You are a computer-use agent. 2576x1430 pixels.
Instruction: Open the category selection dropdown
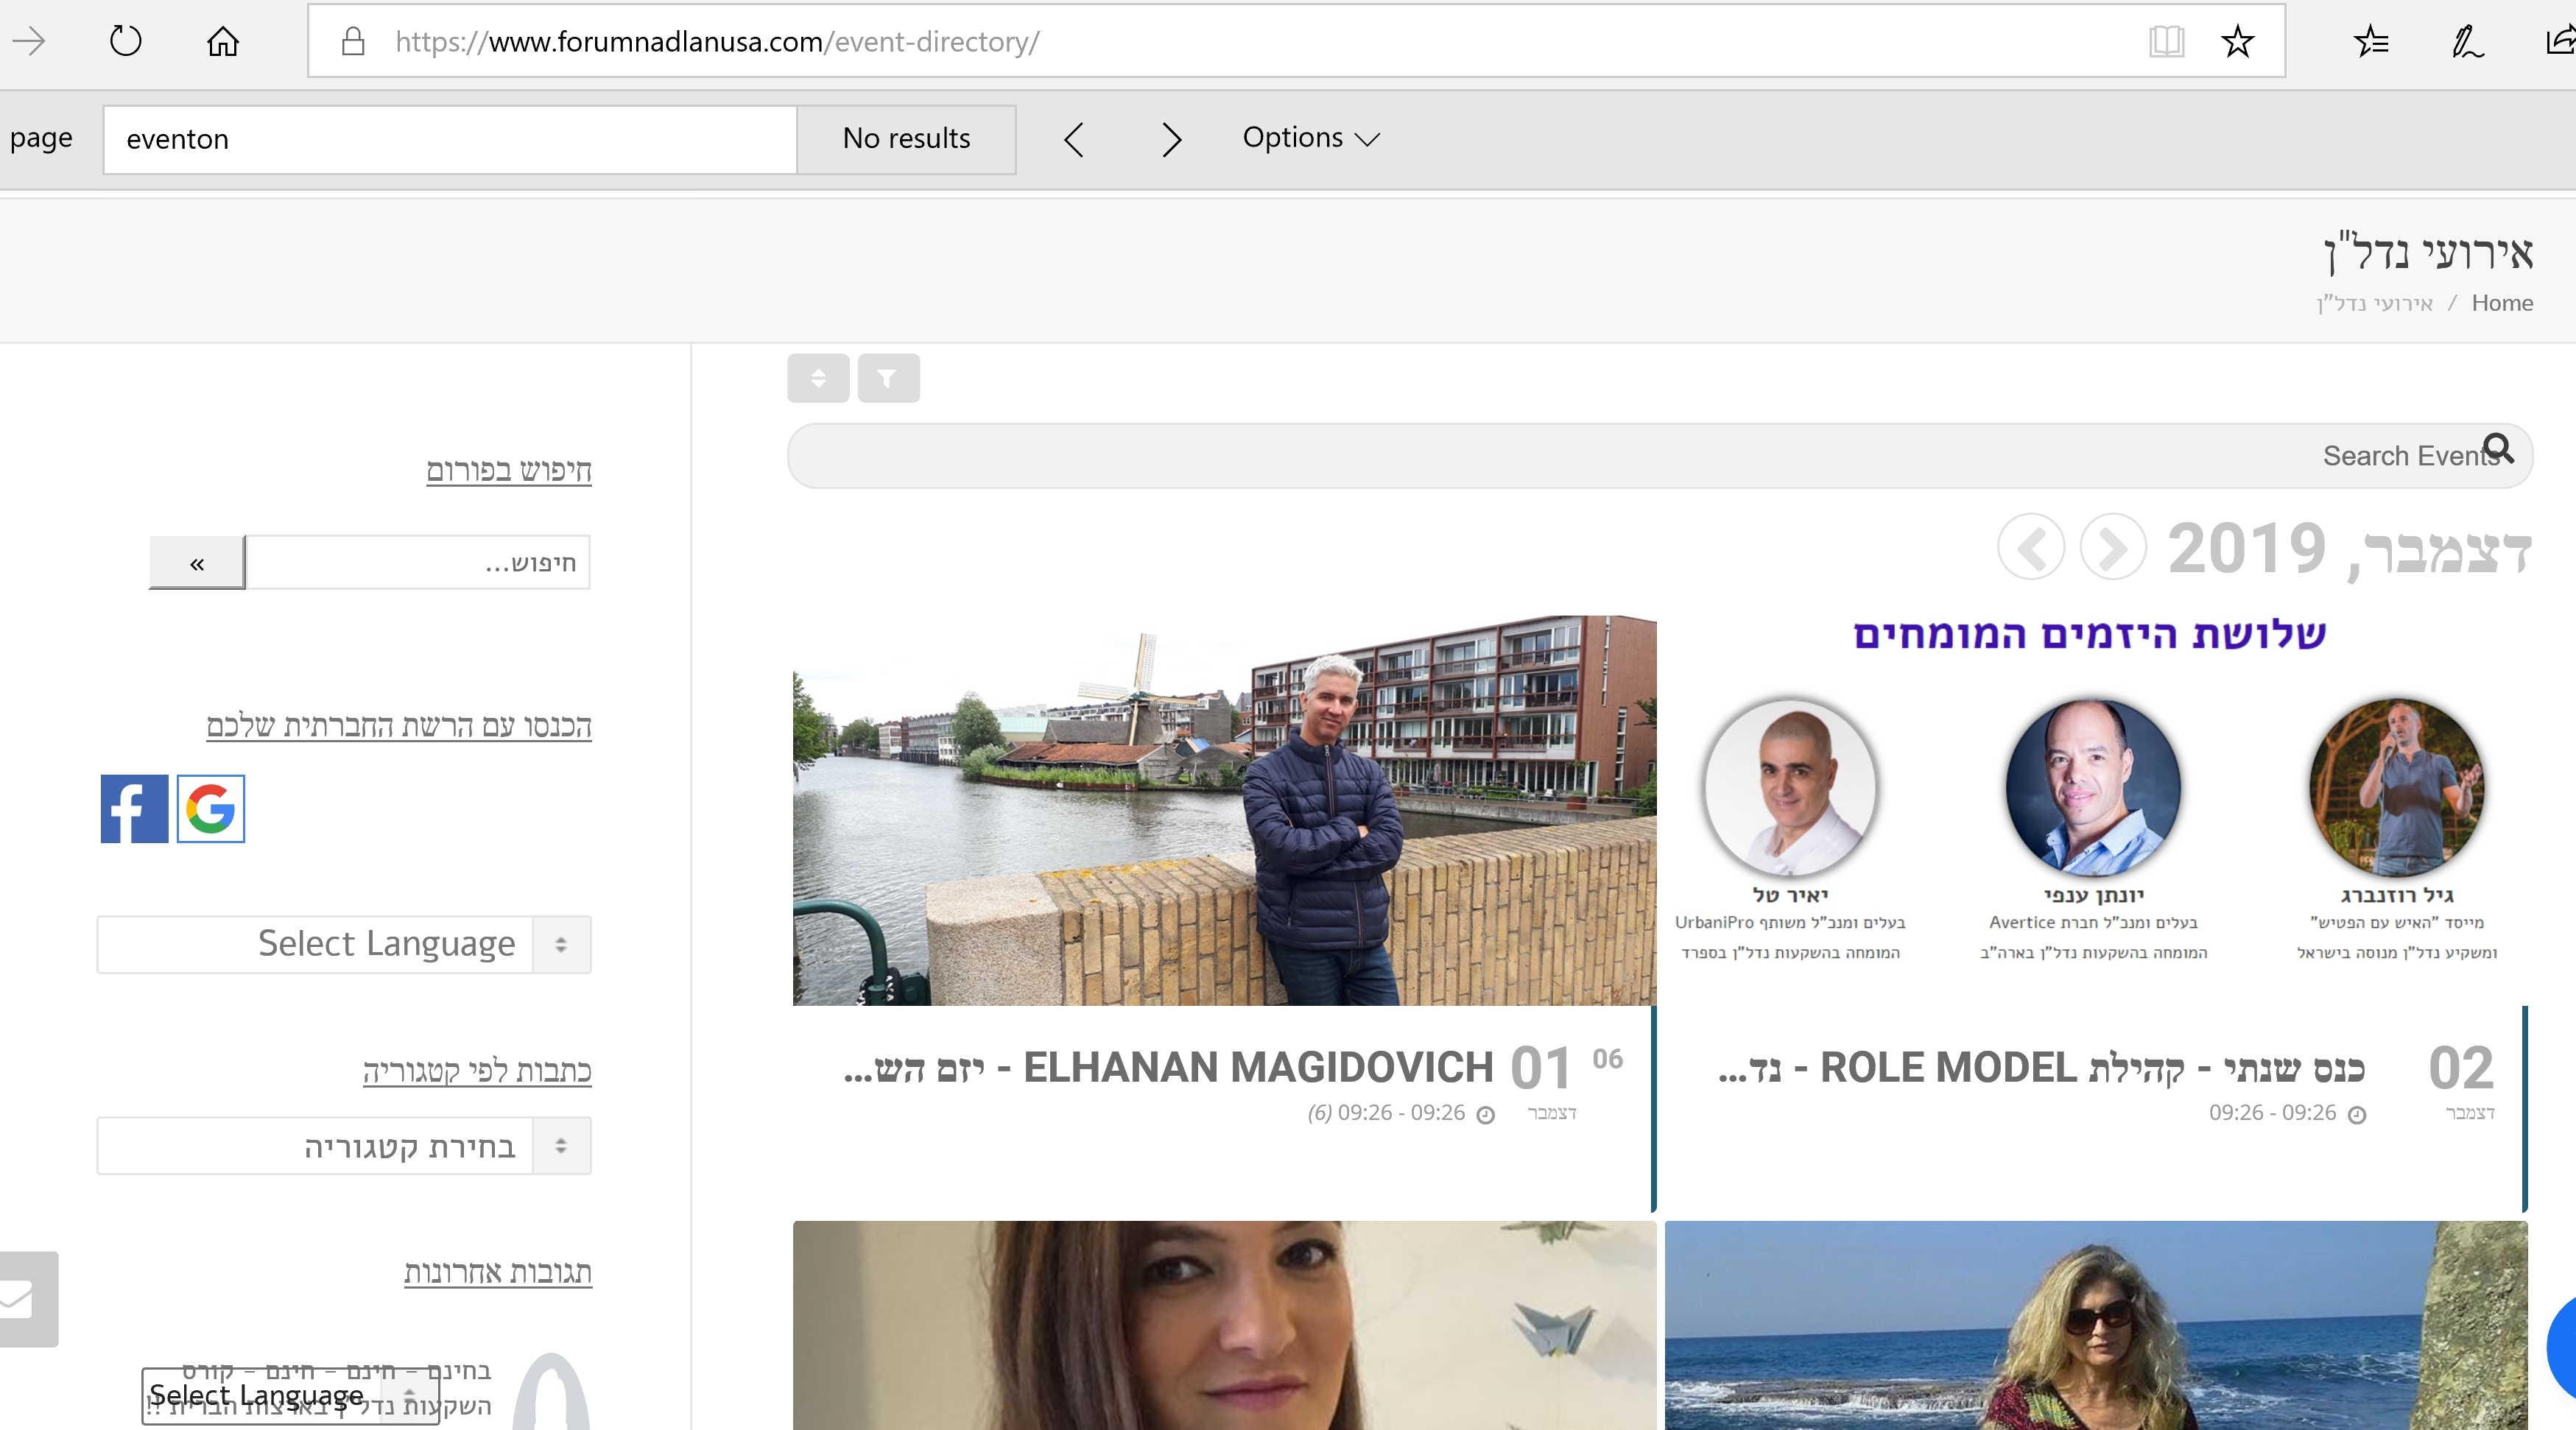pyautogui.click(x=344, y=1146)
